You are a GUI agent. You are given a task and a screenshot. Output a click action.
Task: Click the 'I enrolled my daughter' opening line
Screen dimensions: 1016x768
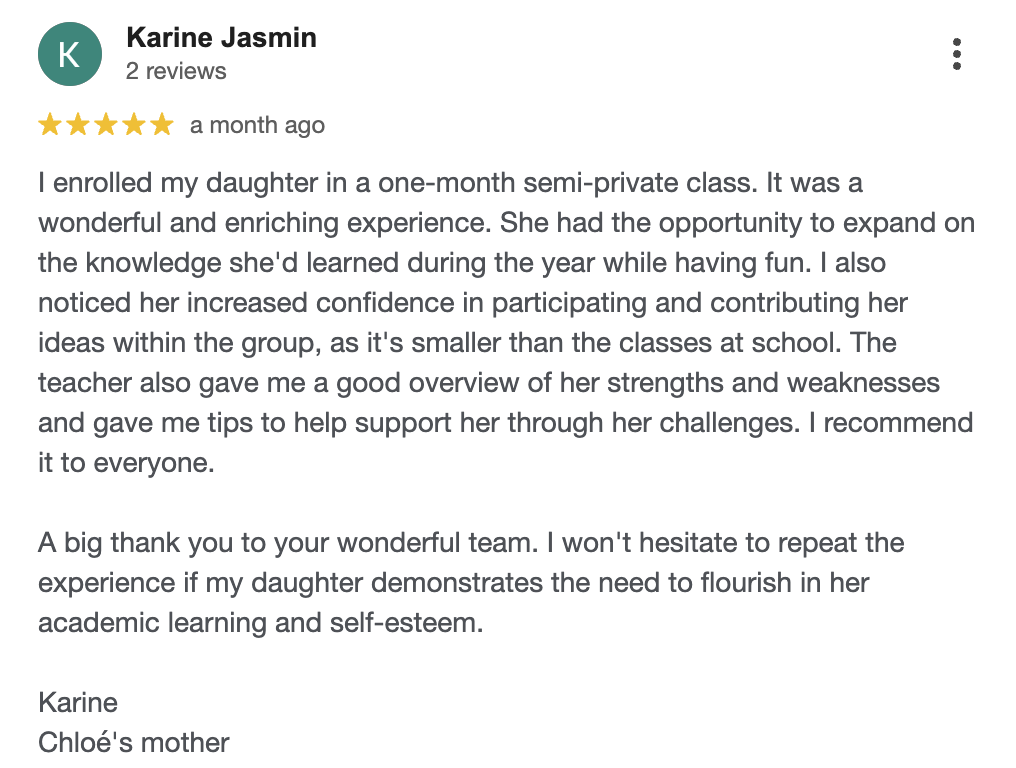click(x=450, y=183)
